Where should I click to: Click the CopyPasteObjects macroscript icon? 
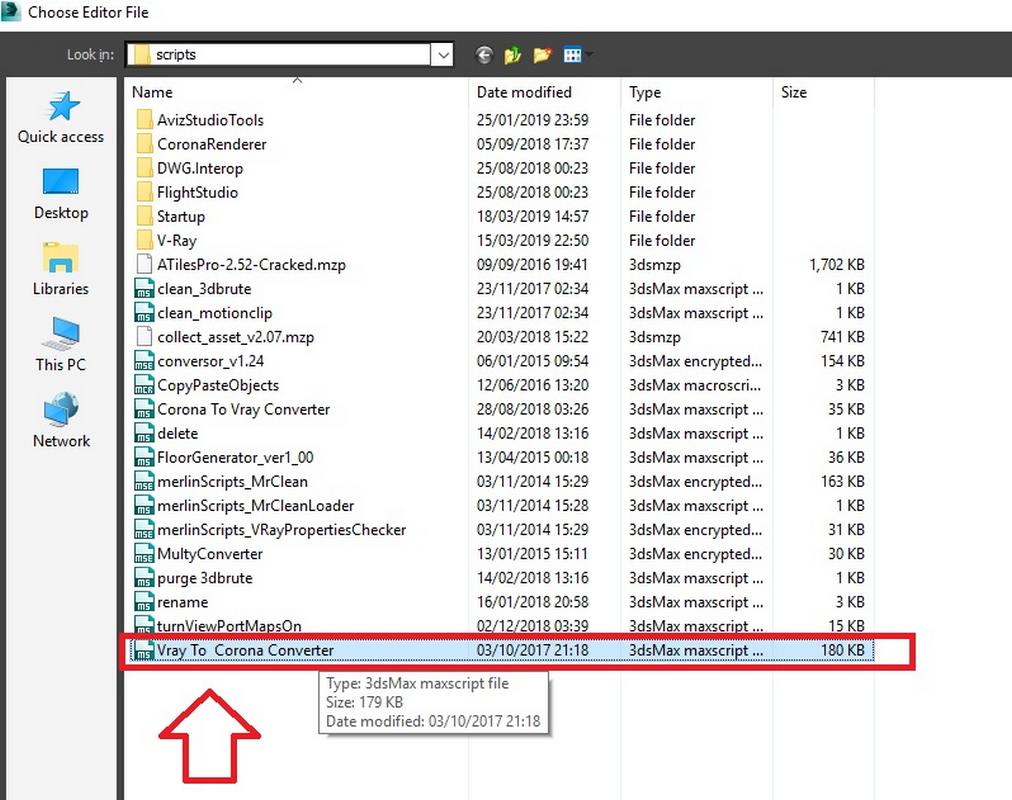144,385
